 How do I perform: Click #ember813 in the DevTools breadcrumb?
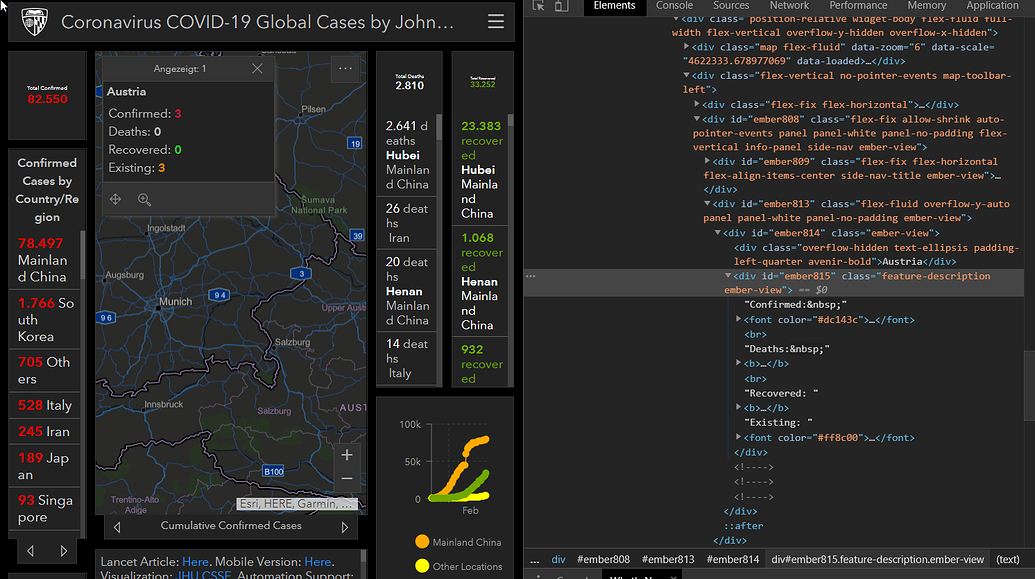[x=668, y=560]
